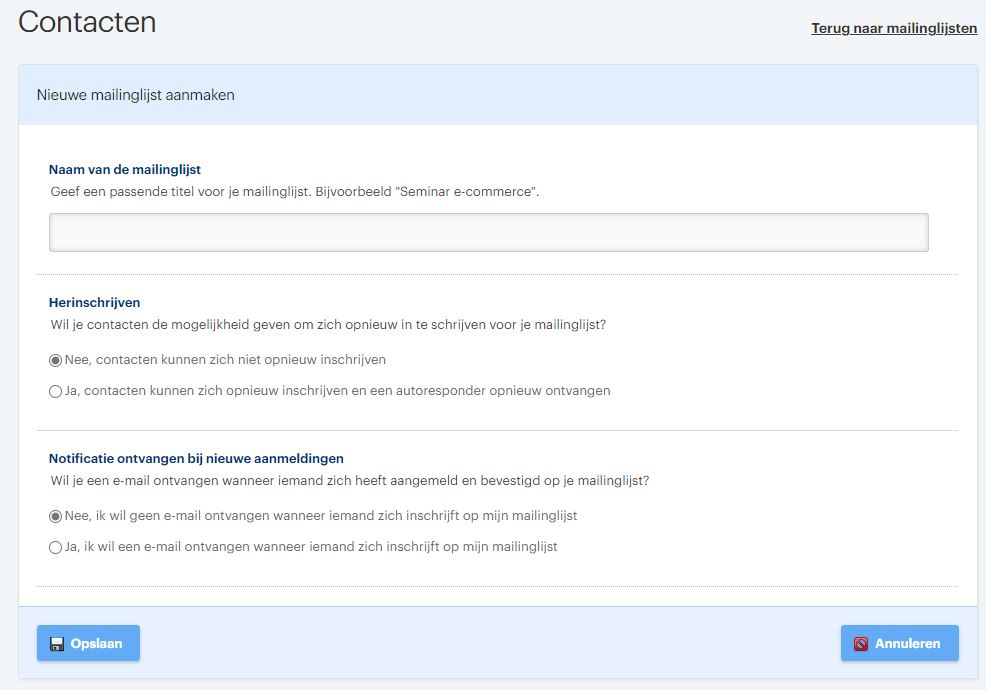Enable Ja, ik wil een e-mail ontvangen
Image resolution: width=986 pixels, height=690 pixels.
pyautogui.click(x=56, y=547)
